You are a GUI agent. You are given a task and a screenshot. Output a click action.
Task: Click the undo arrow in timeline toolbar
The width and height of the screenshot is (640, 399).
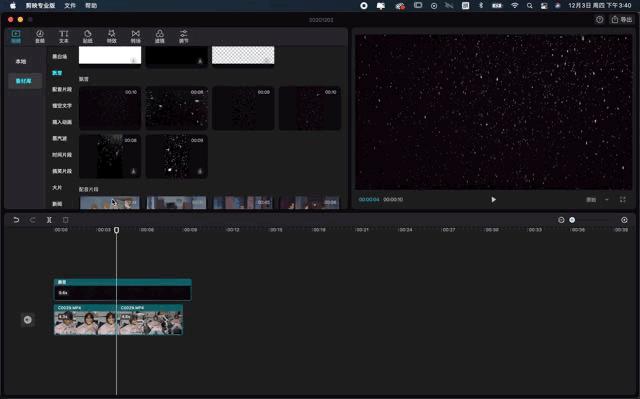[16, 220]
